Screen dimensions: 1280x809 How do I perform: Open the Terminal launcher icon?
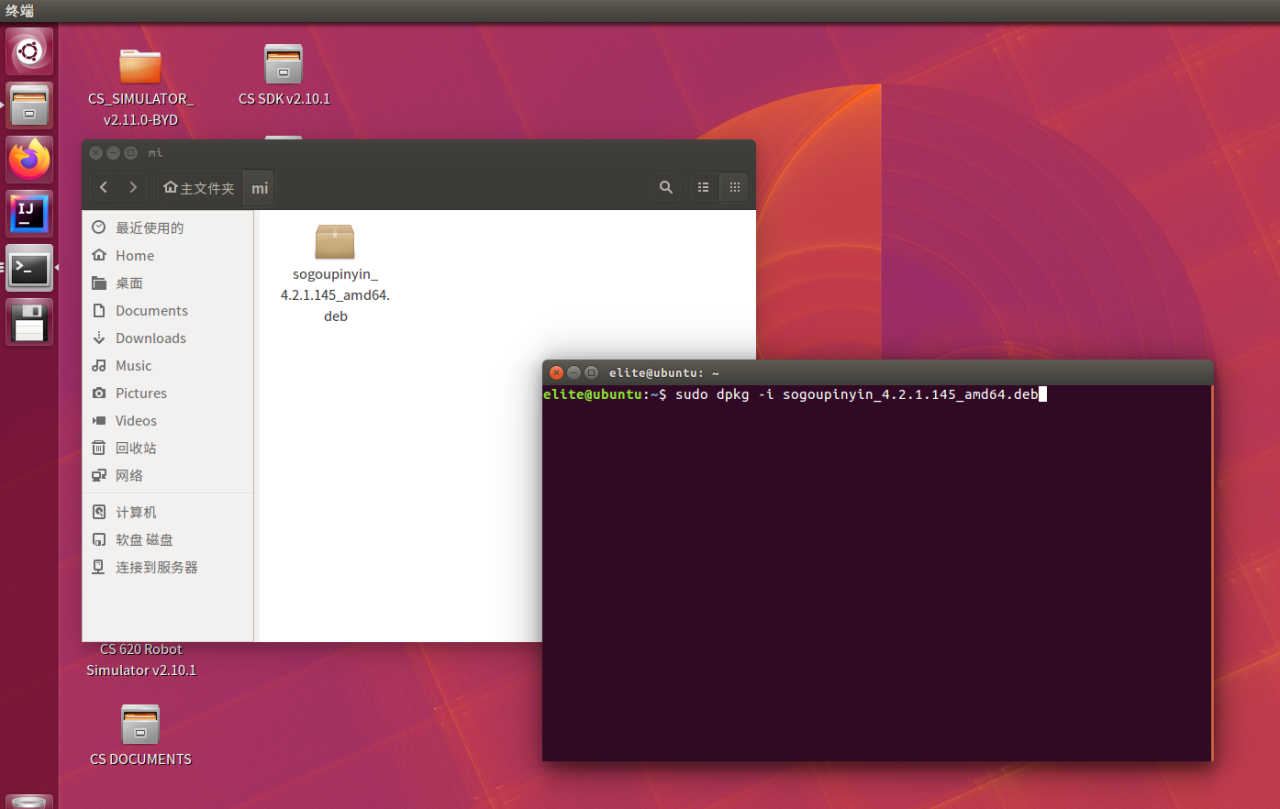29,267
